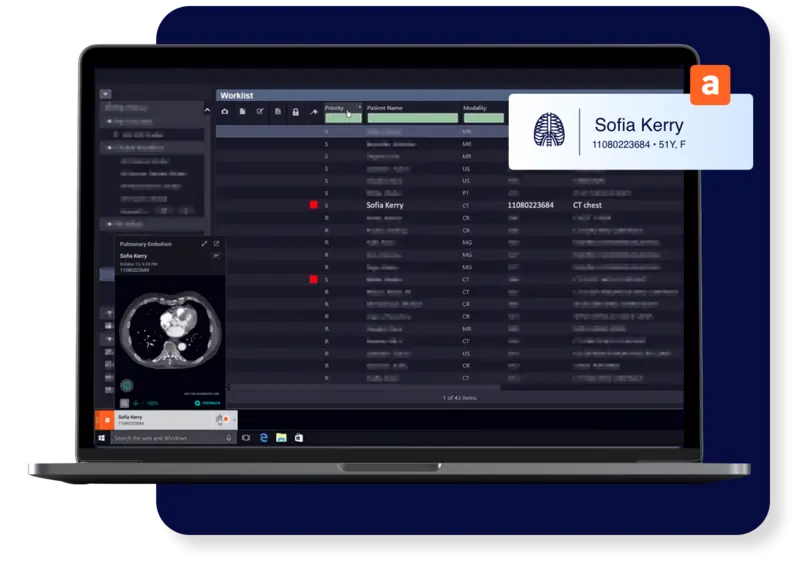Click the lock icon in worklist toolbar
This screenshot has width=800, height=565.
295,112
